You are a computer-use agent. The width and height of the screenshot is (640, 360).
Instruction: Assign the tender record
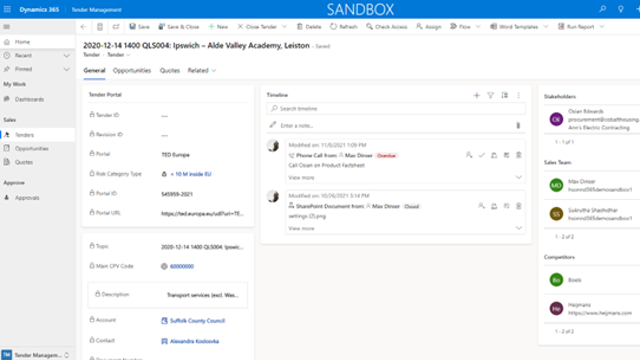click(429, 27)
